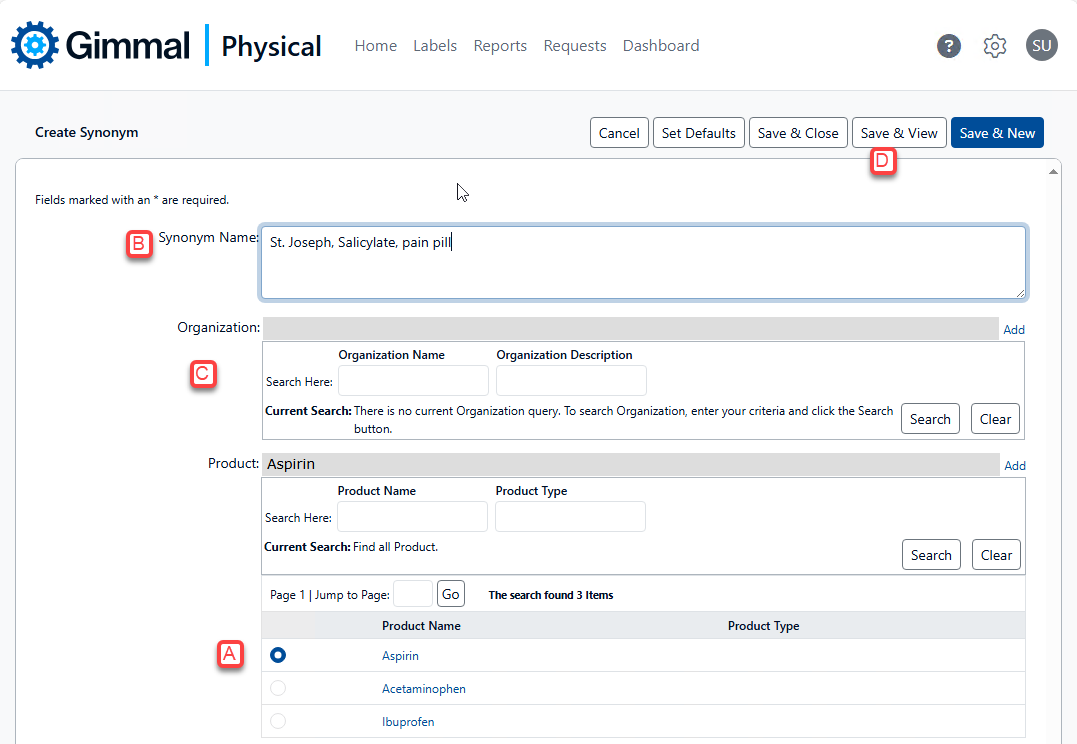This screenshot has width=1077, height=744.
Task: Navigate to the Dashboard page
Action: 660,46
